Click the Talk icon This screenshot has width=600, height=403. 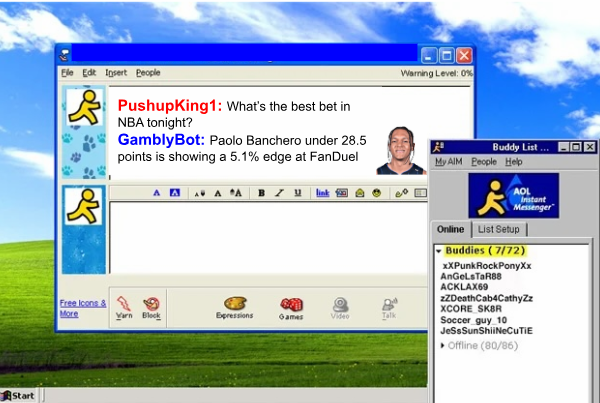coord(389,308)
